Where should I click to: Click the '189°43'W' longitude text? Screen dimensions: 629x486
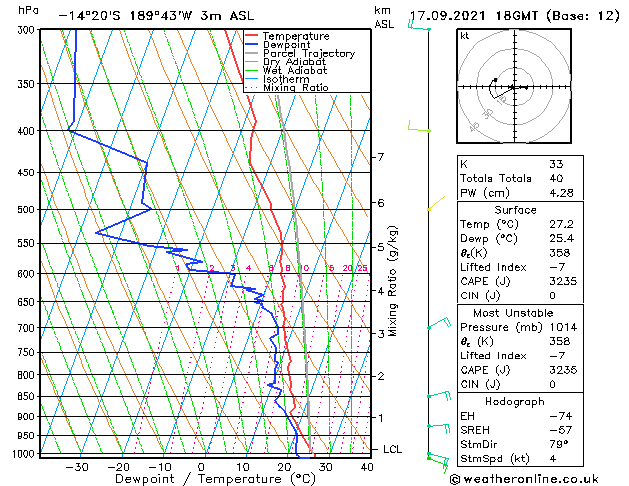[x=161, y=16]
